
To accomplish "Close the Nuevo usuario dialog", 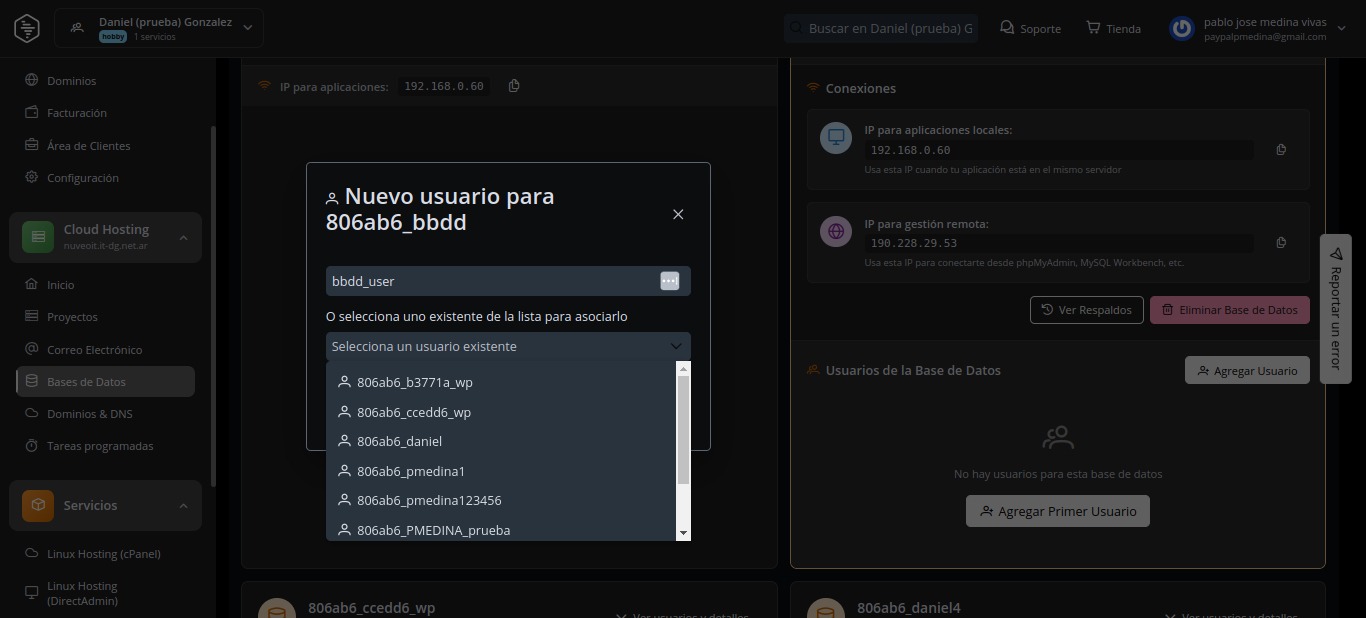I will (678, 214).
